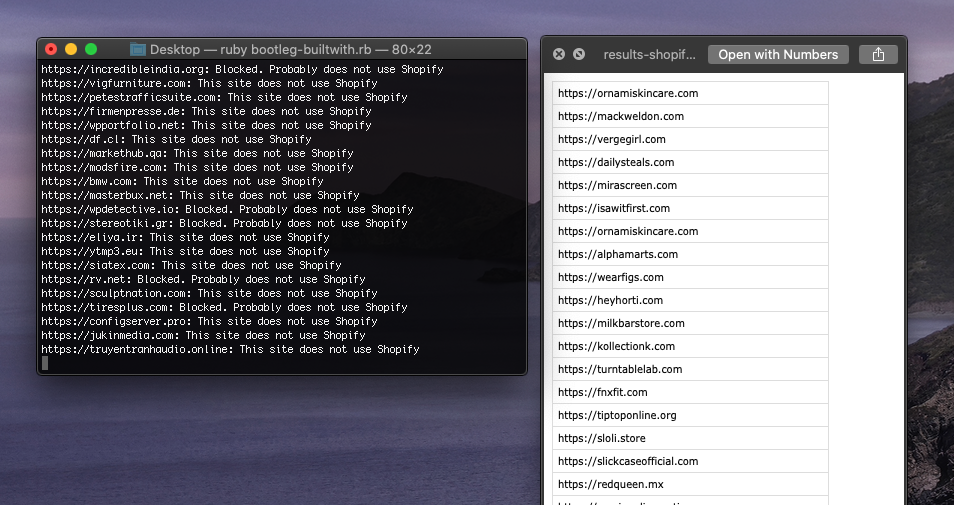The image size is (954, 505).
Task: Click the Quick Look full-screen toggle icon
Action: (579, 54)
